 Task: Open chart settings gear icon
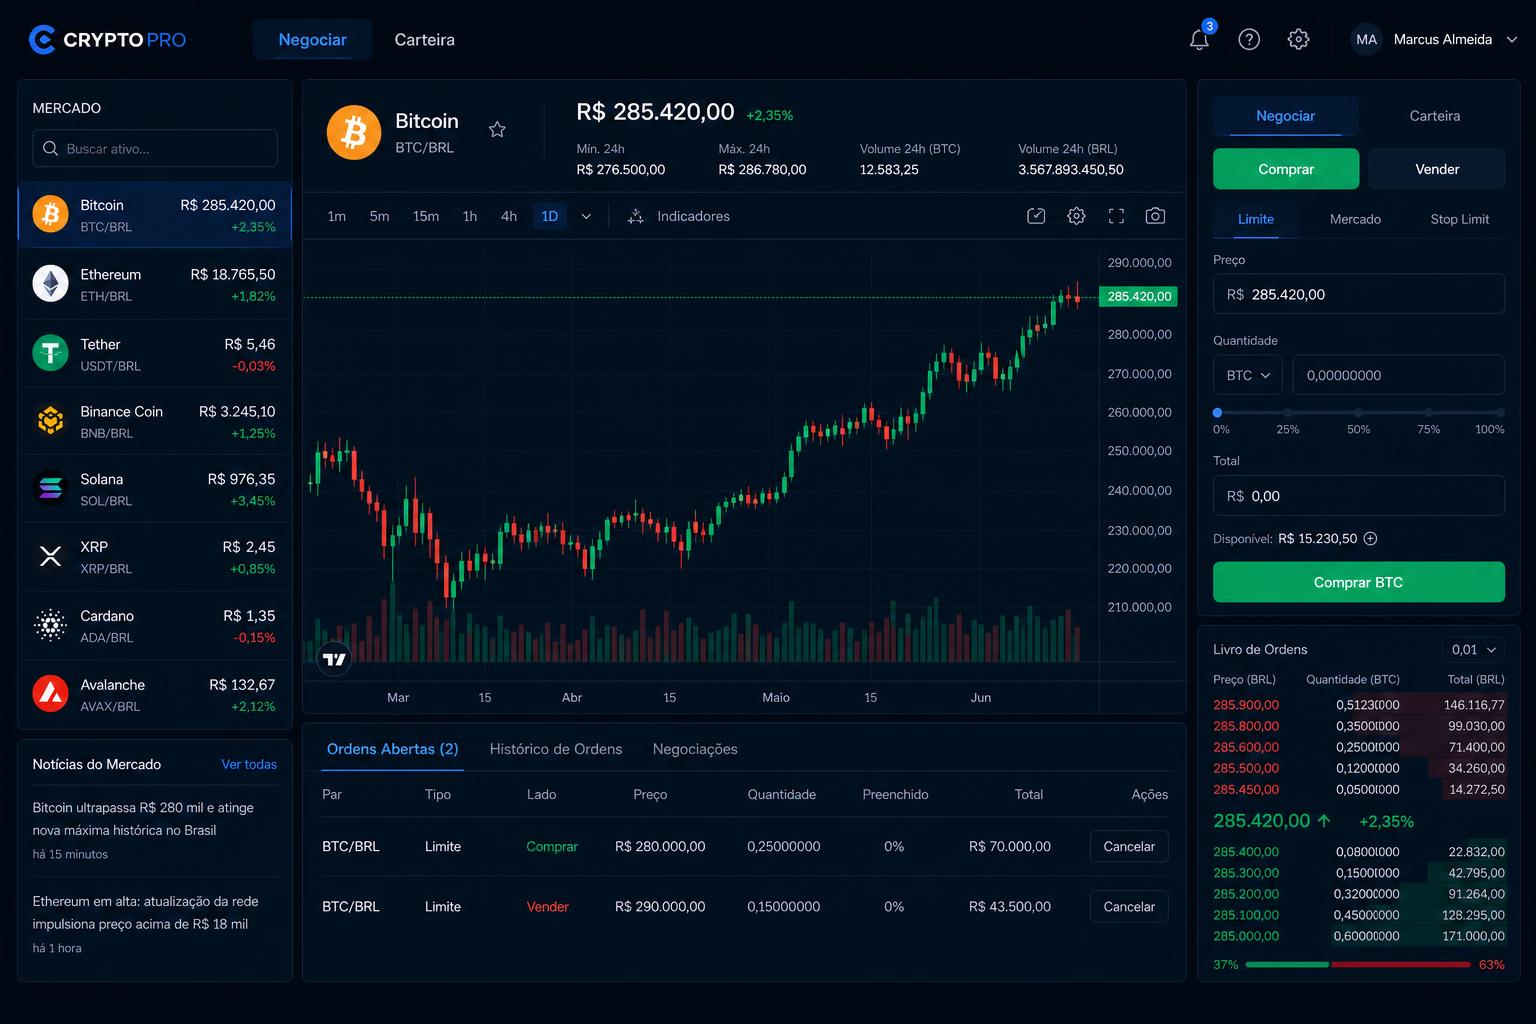coord(1076,216)
